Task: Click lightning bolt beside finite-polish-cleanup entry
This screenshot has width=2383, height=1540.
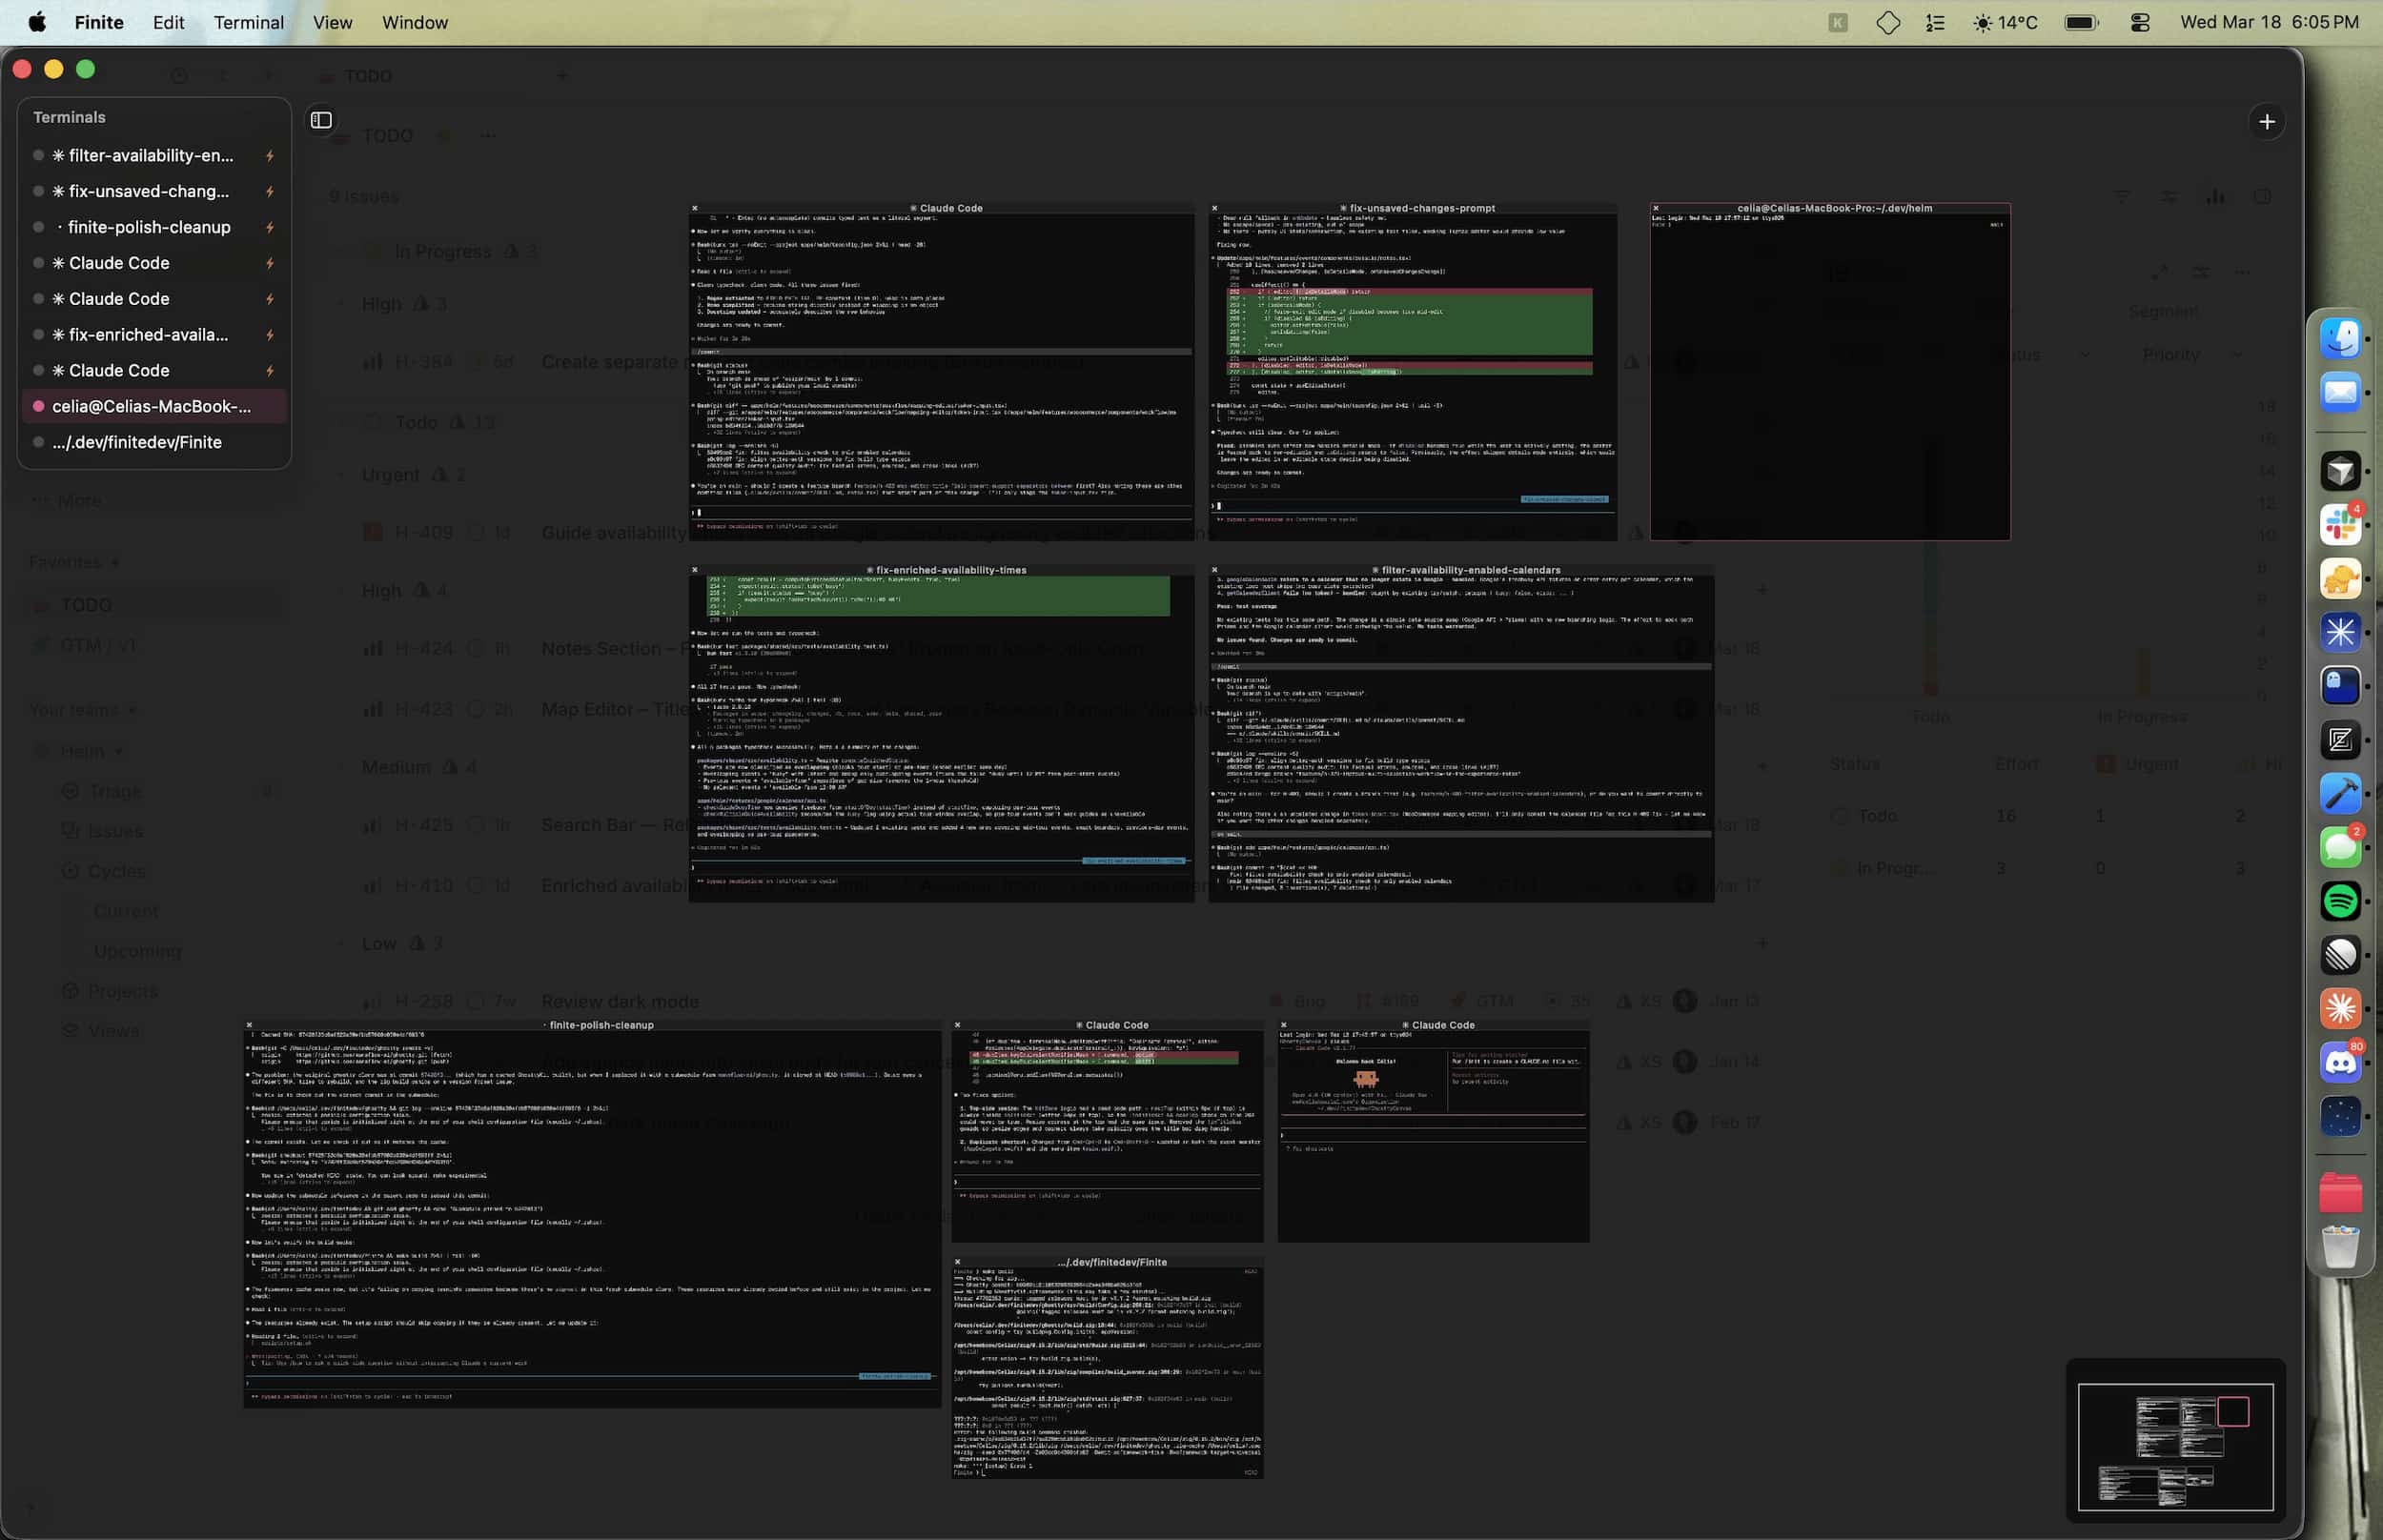Action: [x=270, y=228]
